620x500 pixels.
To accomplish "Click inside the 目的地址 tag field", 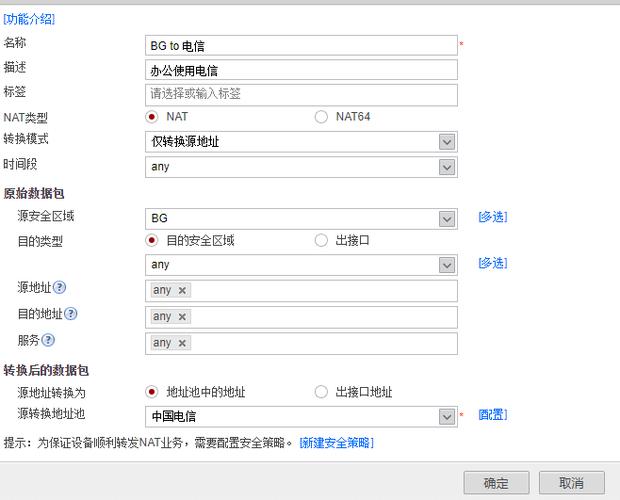I will [x=301, y=317].
